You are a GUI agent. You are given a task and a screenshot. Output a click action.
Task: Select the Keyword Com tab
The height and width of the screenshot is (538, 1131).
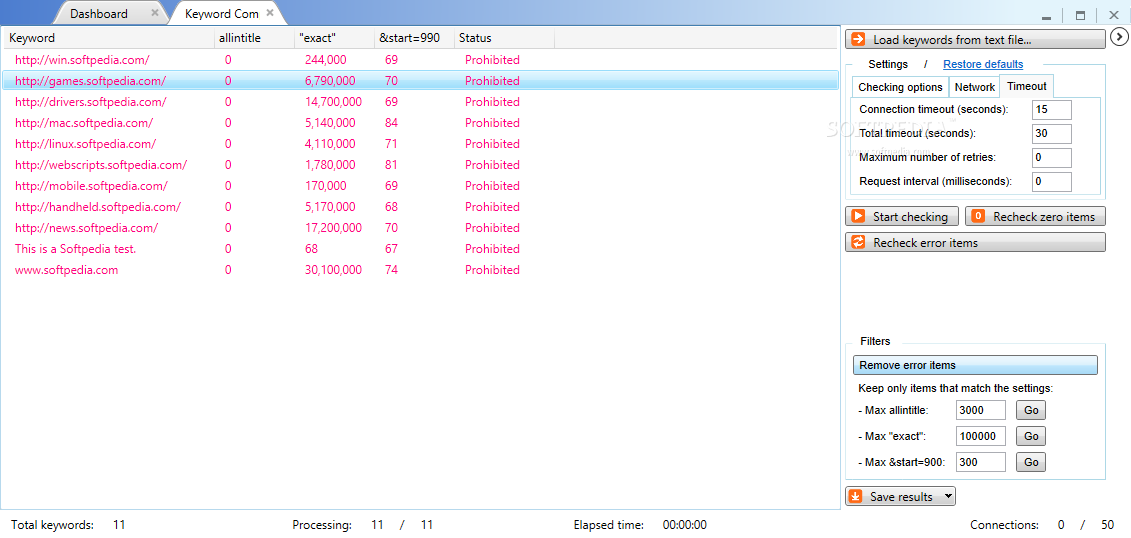pyautogui.click(x=221, y=14)
